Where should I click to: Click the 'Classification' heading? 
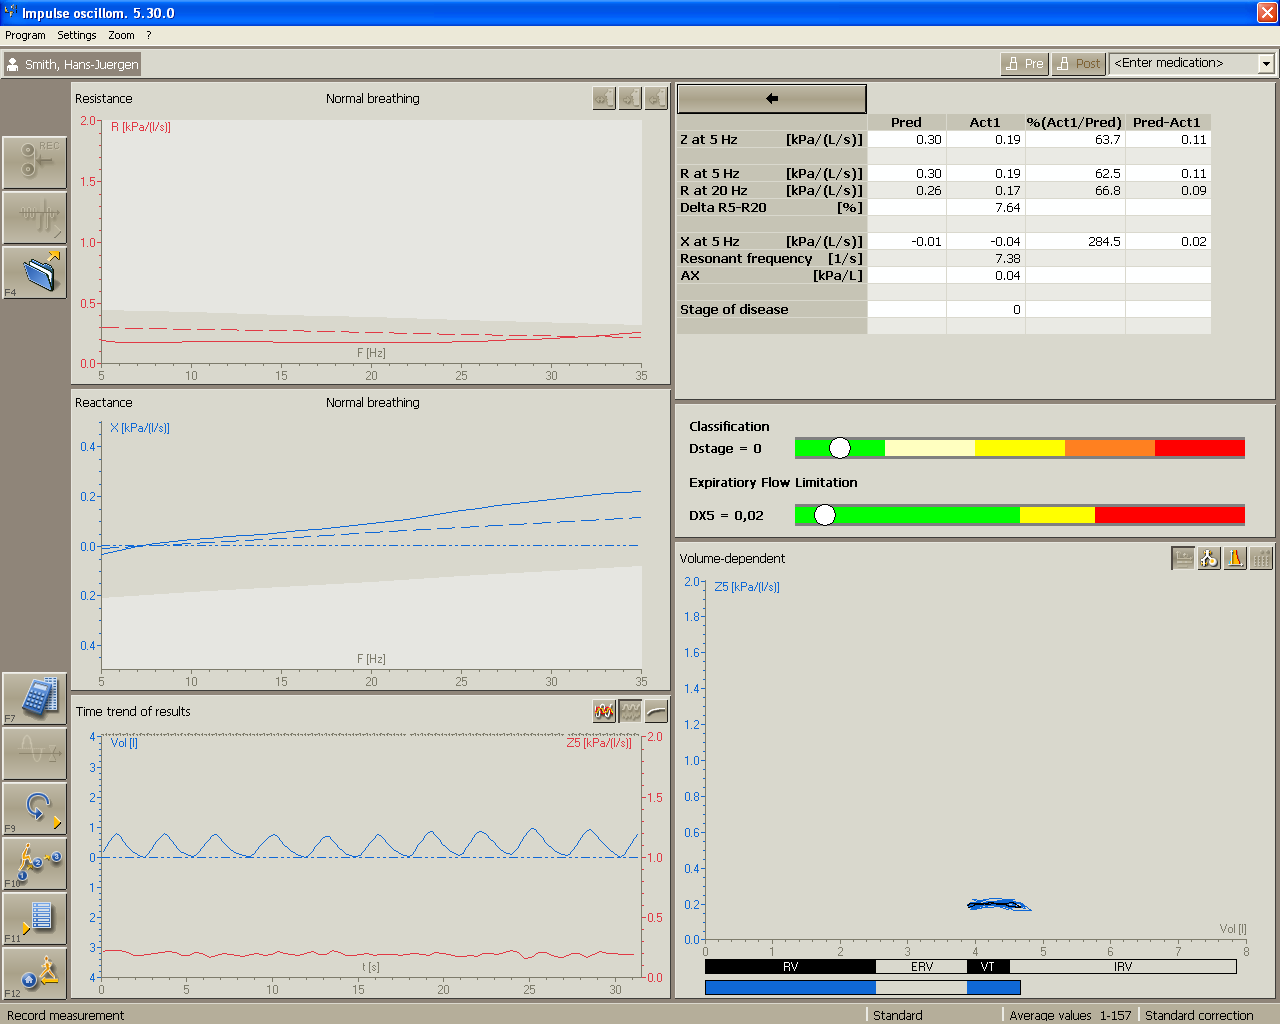pos(729,426)
